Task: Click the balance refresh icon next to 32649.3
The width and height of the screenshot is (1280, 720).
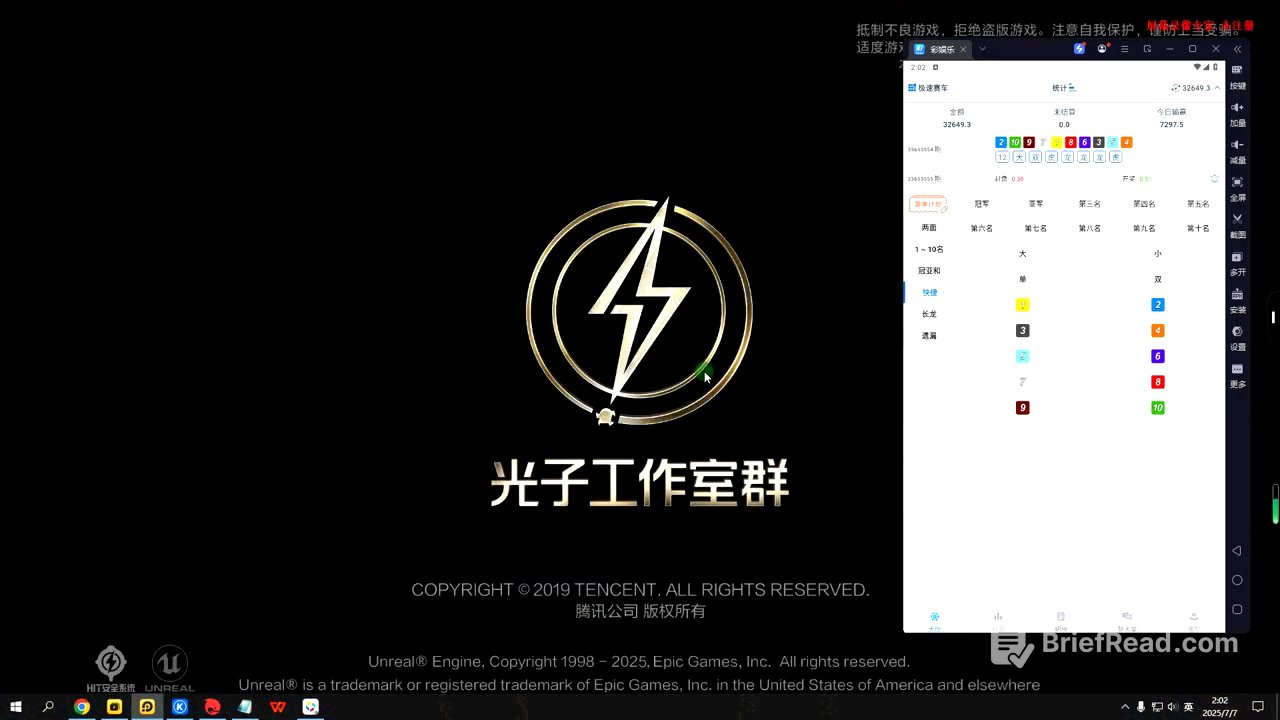Action: [x=1176, y=88]
